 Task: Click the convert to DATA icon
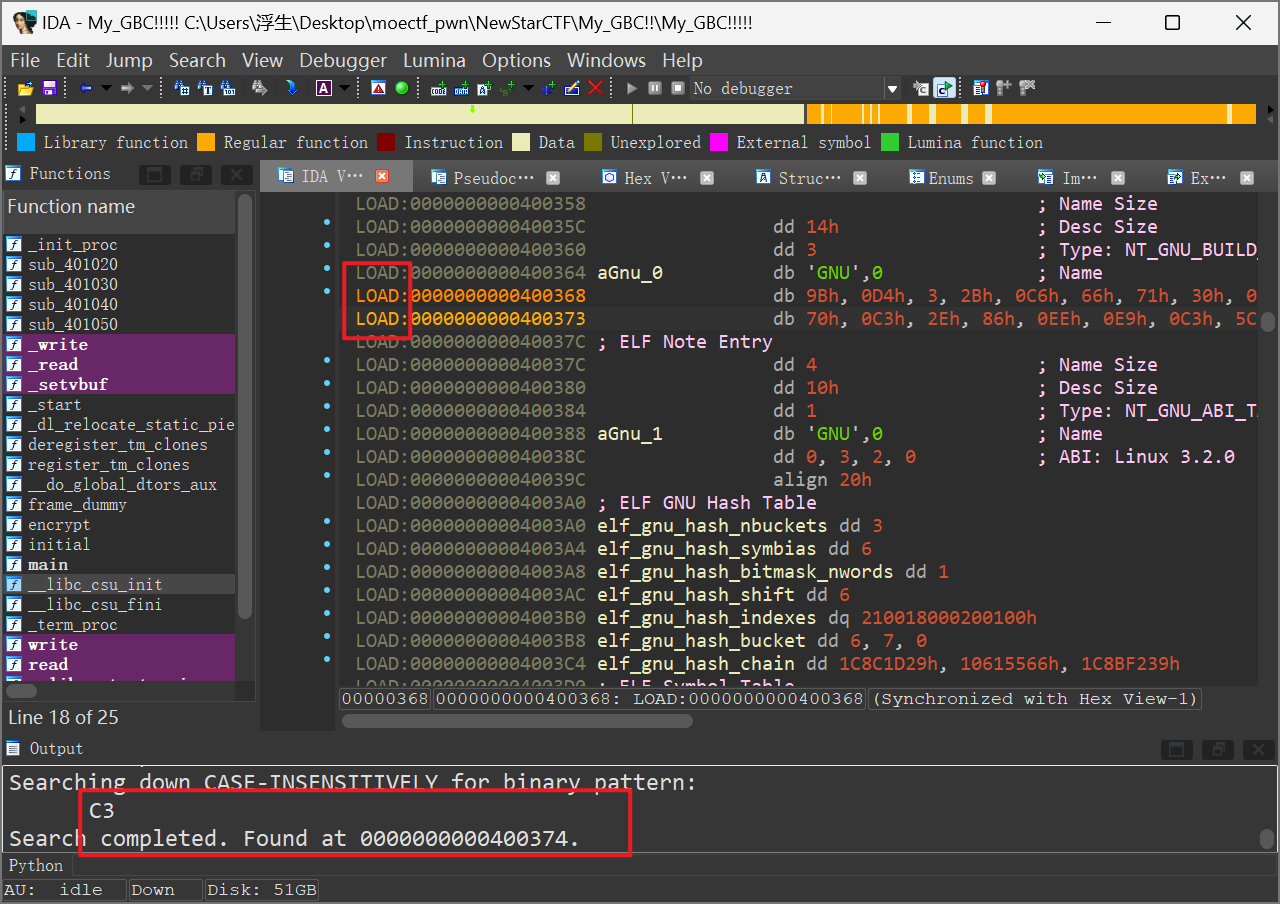coord(462,88)
